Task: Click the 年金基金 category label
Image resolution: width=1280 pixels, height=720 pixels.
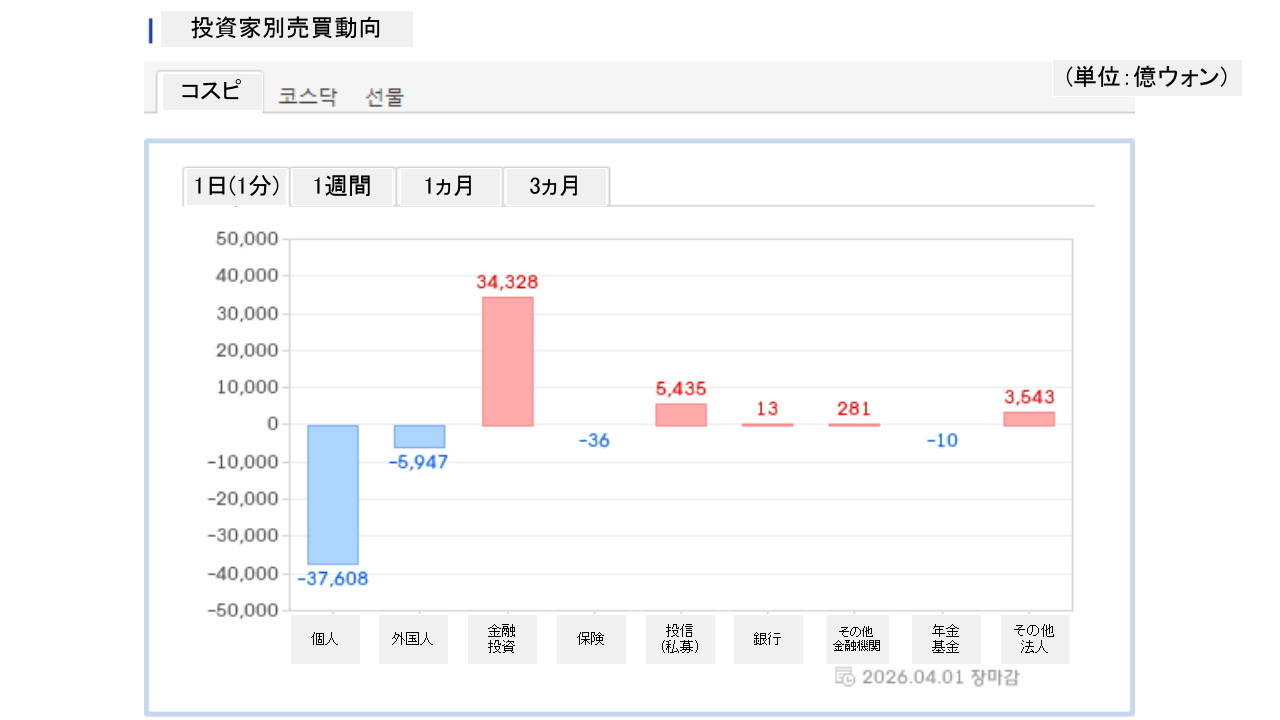Action: [946, 639]
